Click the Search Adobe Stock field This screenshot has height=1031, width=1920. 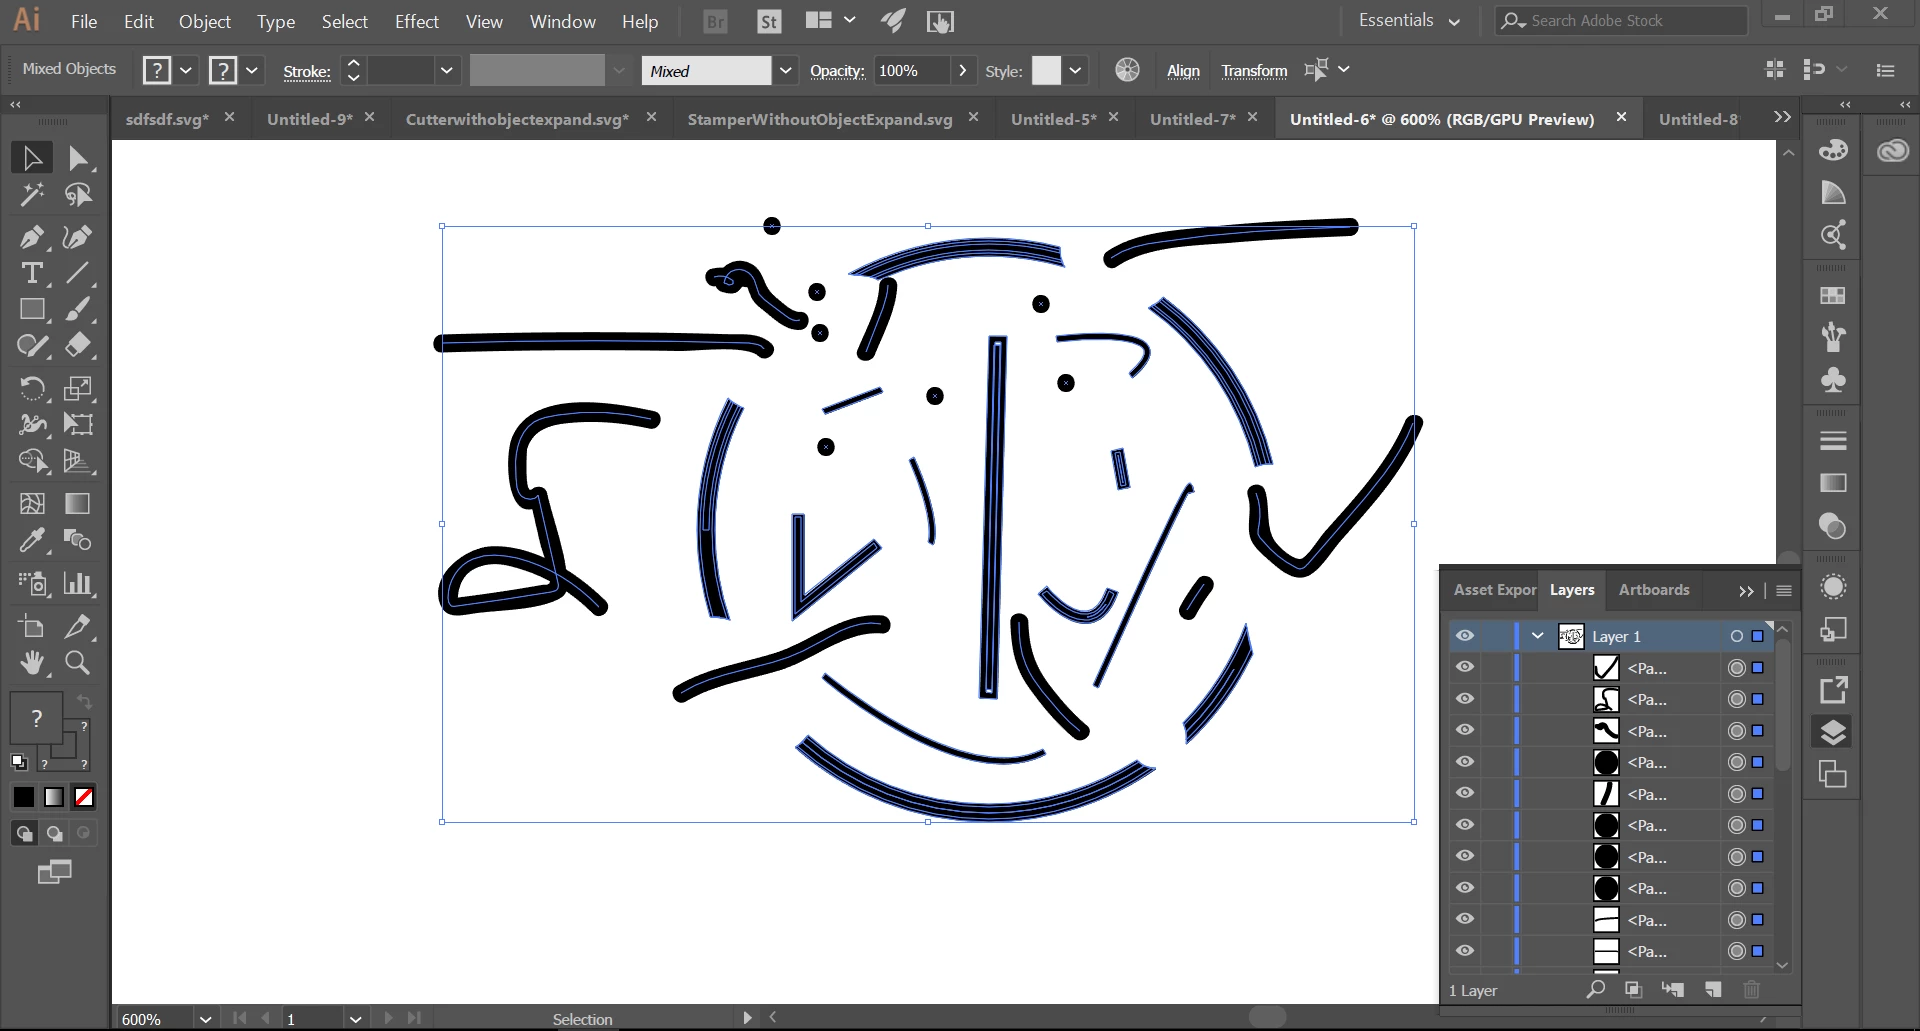[x=1622, y=21]
